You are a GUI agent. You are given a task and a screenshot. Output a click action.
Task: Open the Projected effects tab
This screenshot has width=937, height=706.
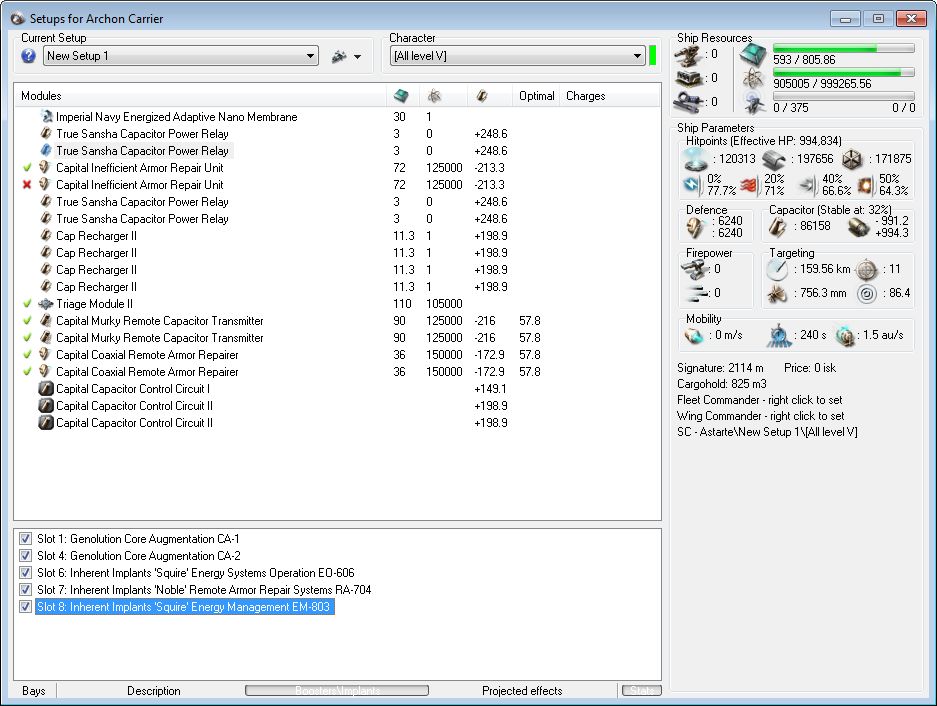click(522, 690)
